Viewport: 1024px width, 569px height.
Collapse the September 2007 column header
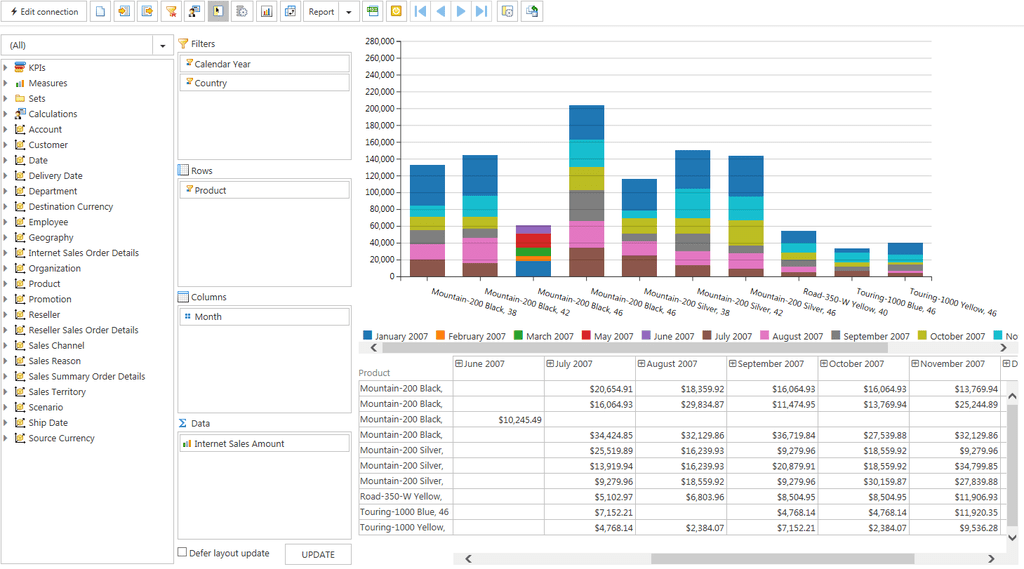733,363
